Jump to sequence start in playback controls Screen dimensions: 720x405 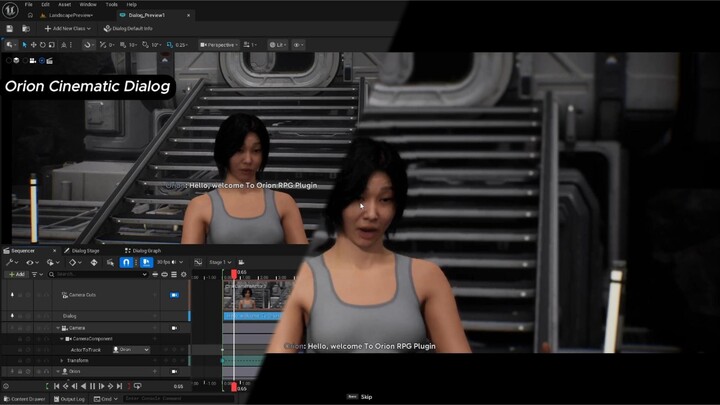[x=56, y=386]
